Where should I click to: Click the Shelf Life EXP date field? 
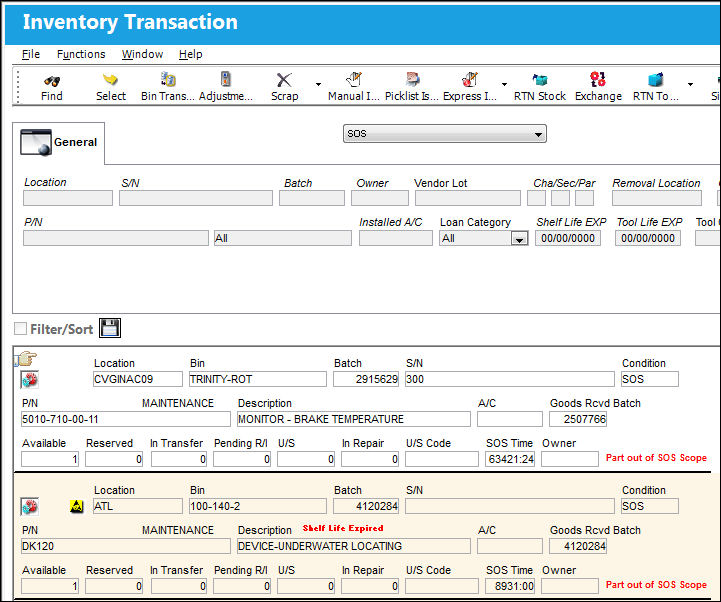[568, 238]
